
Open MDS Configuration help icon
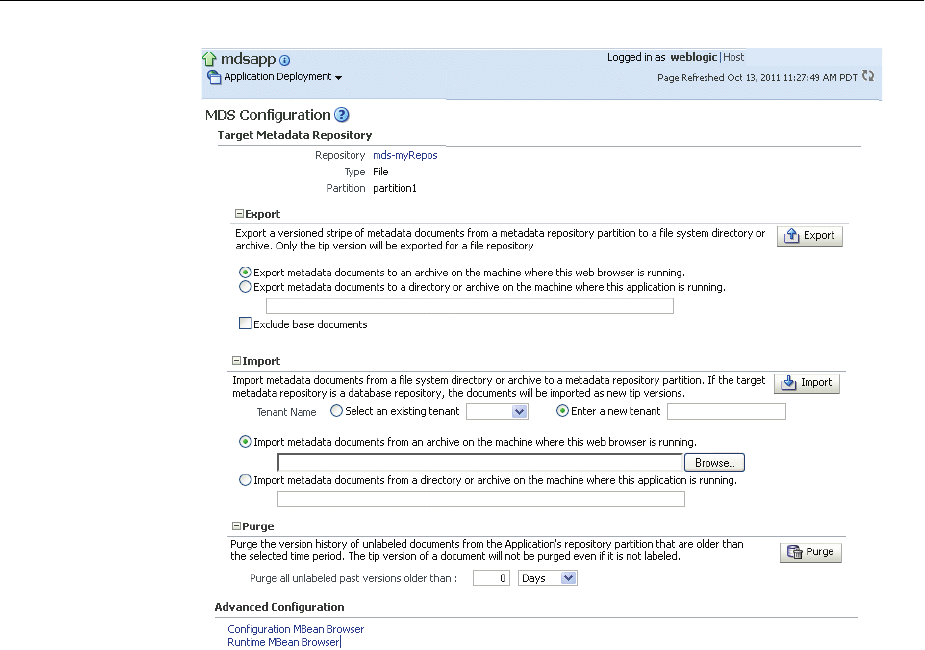click(x=342, y=115)
